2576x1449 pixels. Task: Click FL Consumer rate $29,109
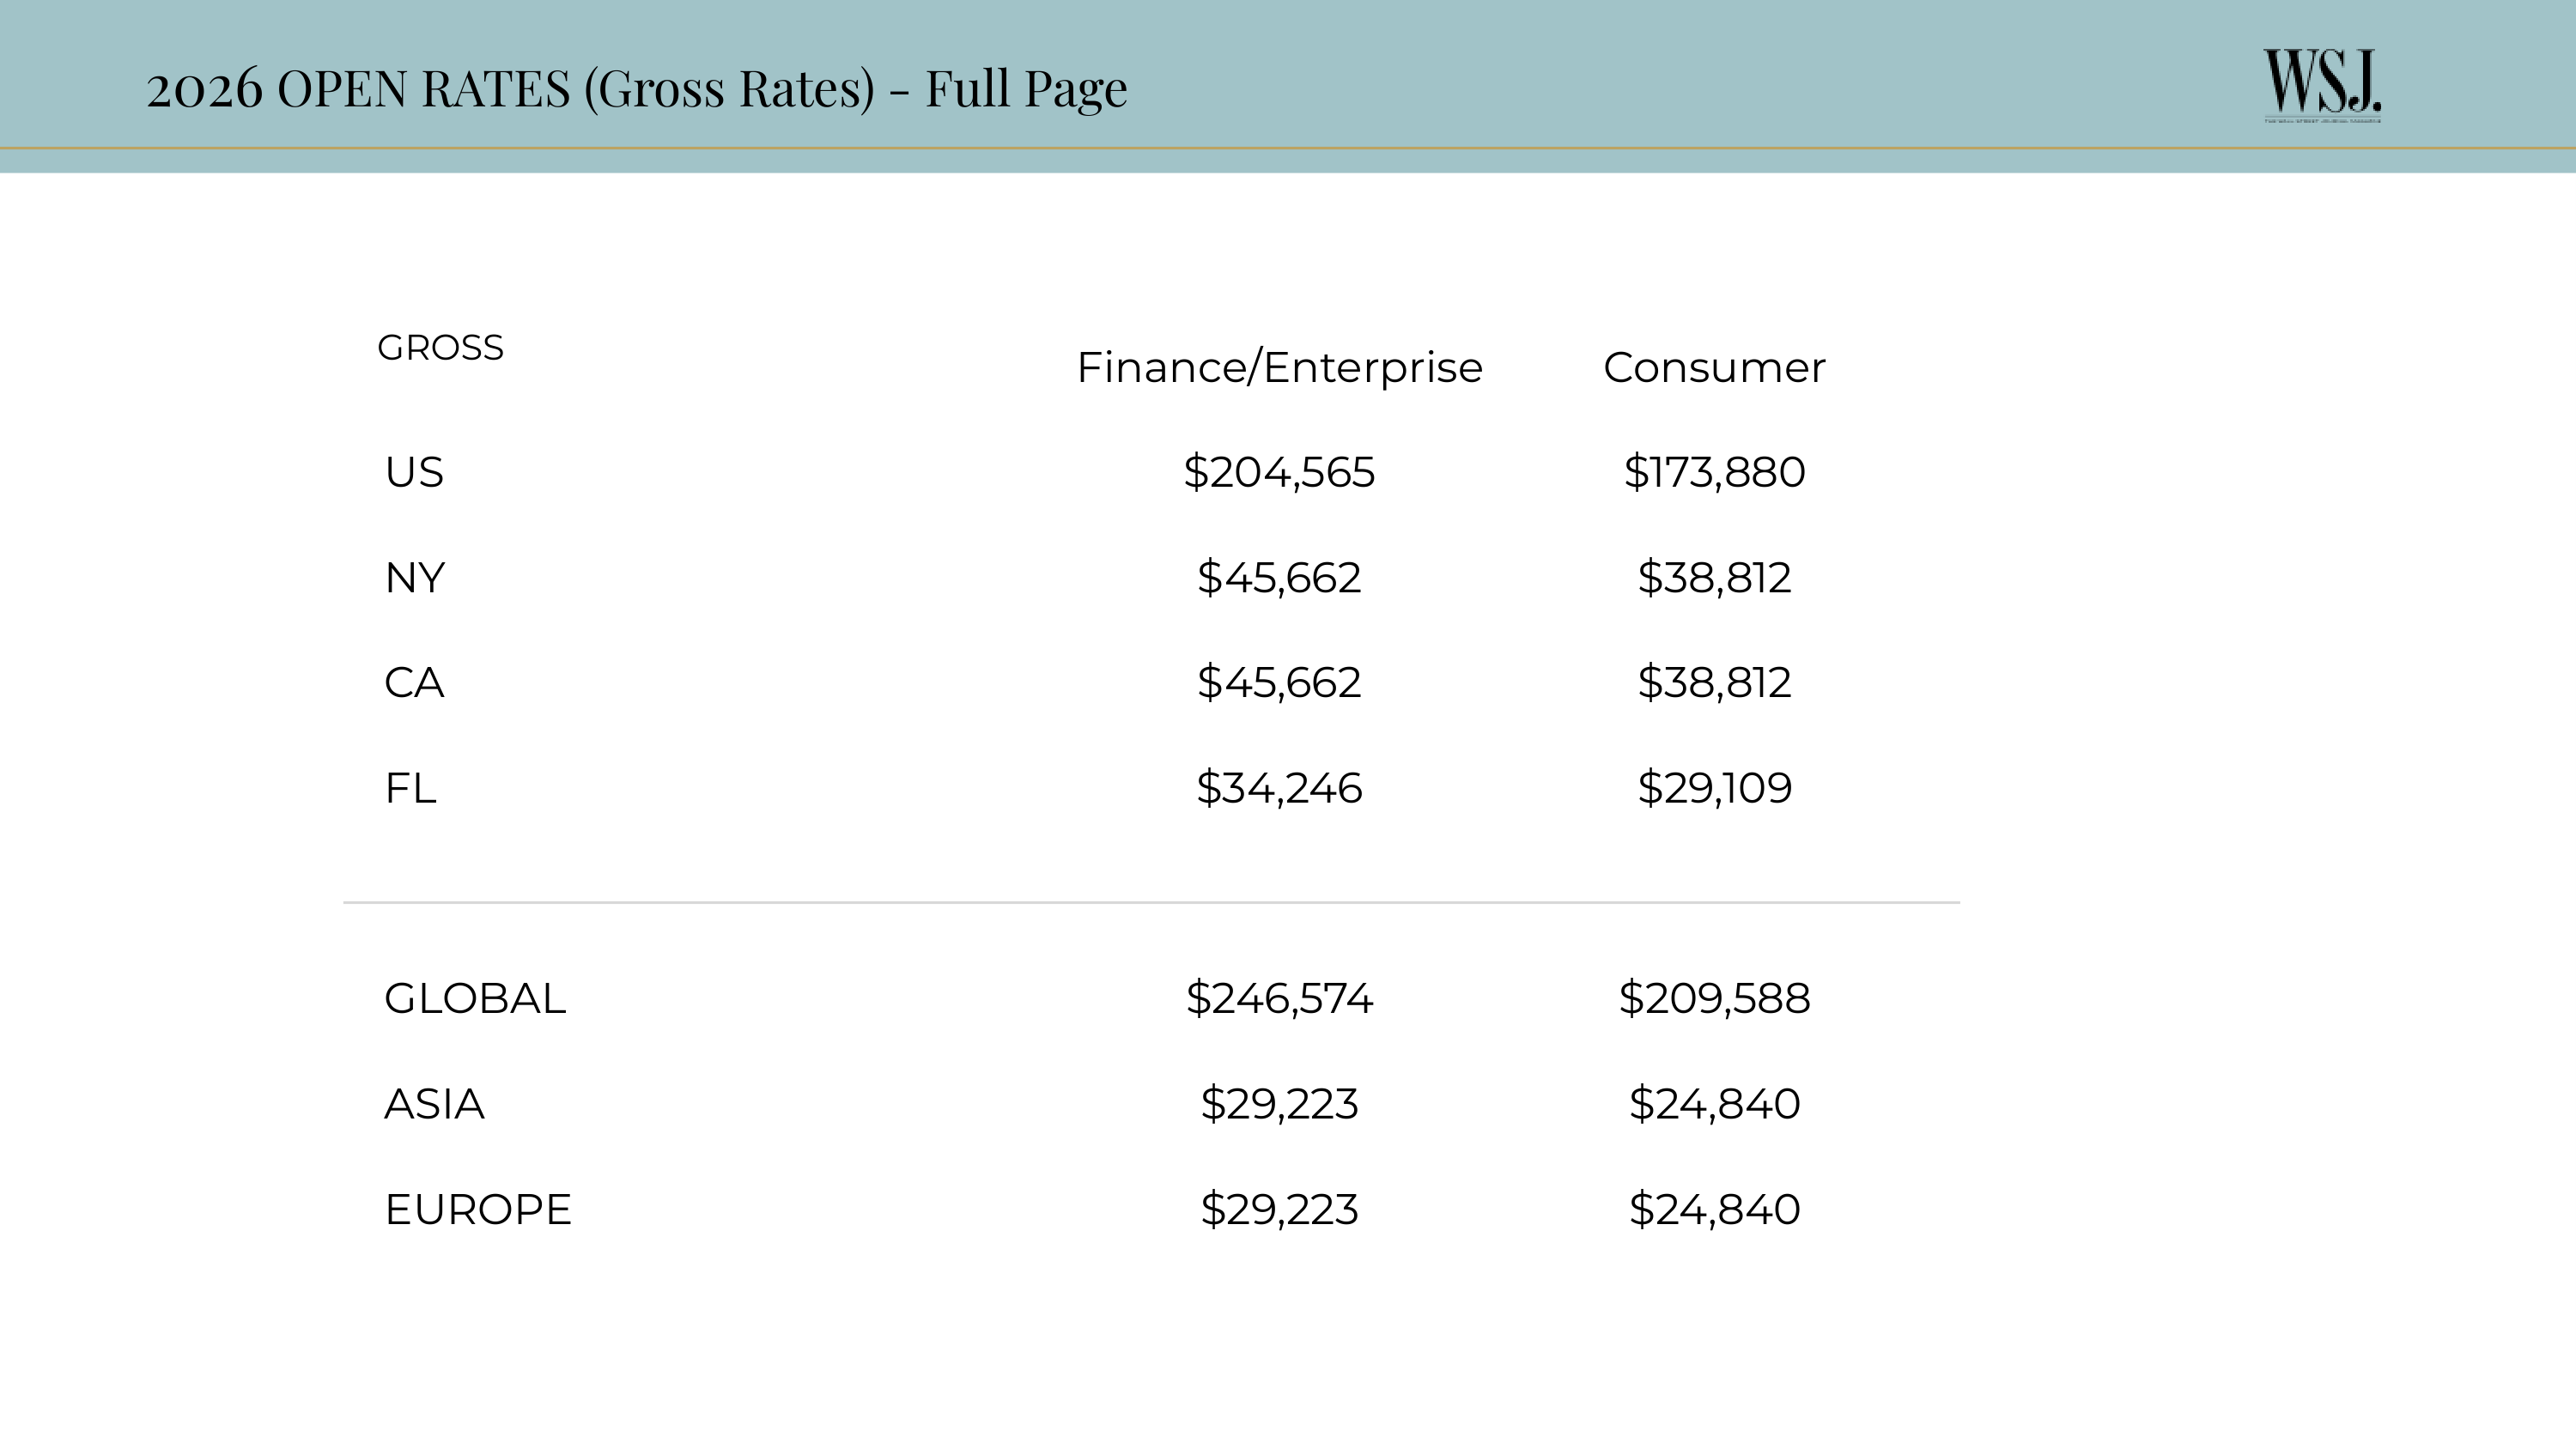1714,788
